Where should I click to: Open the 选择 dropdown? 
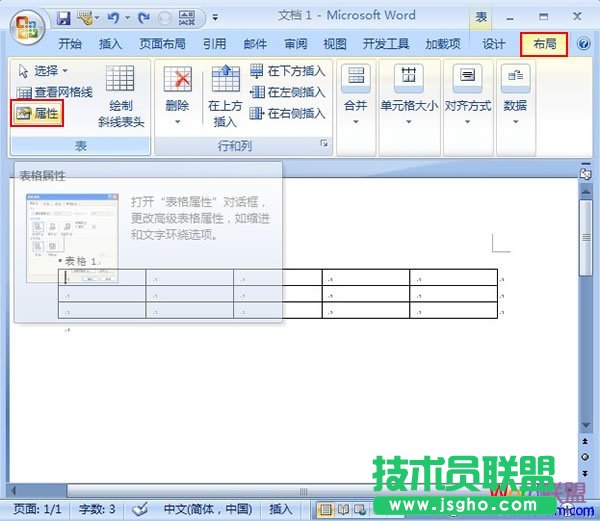coord(44,71)
